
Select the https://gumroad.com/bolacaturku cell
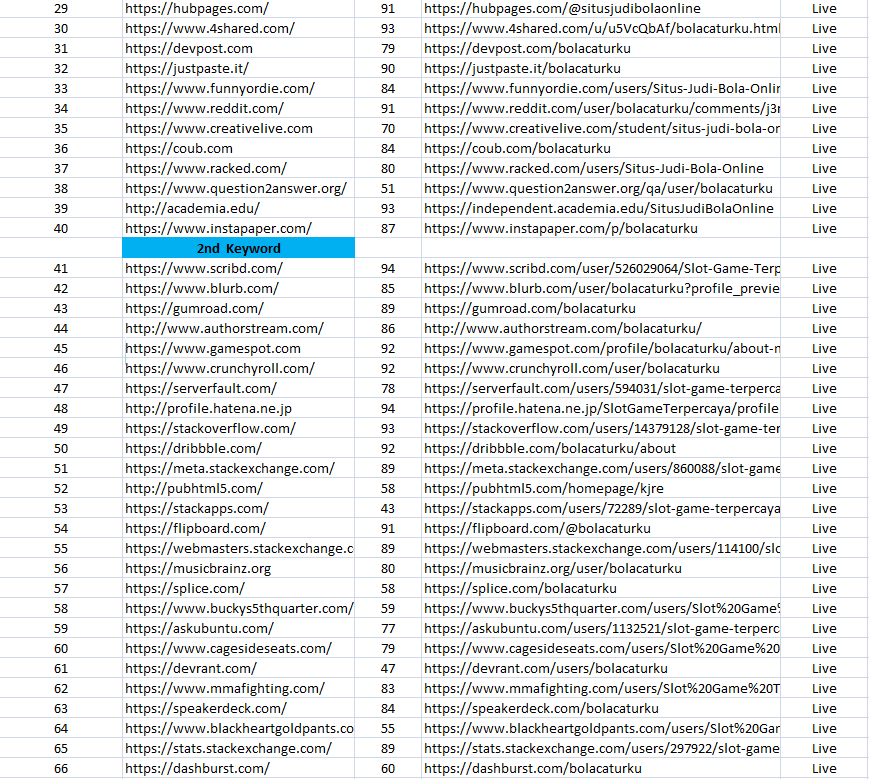pyautogui.click(x=601, y=308)
